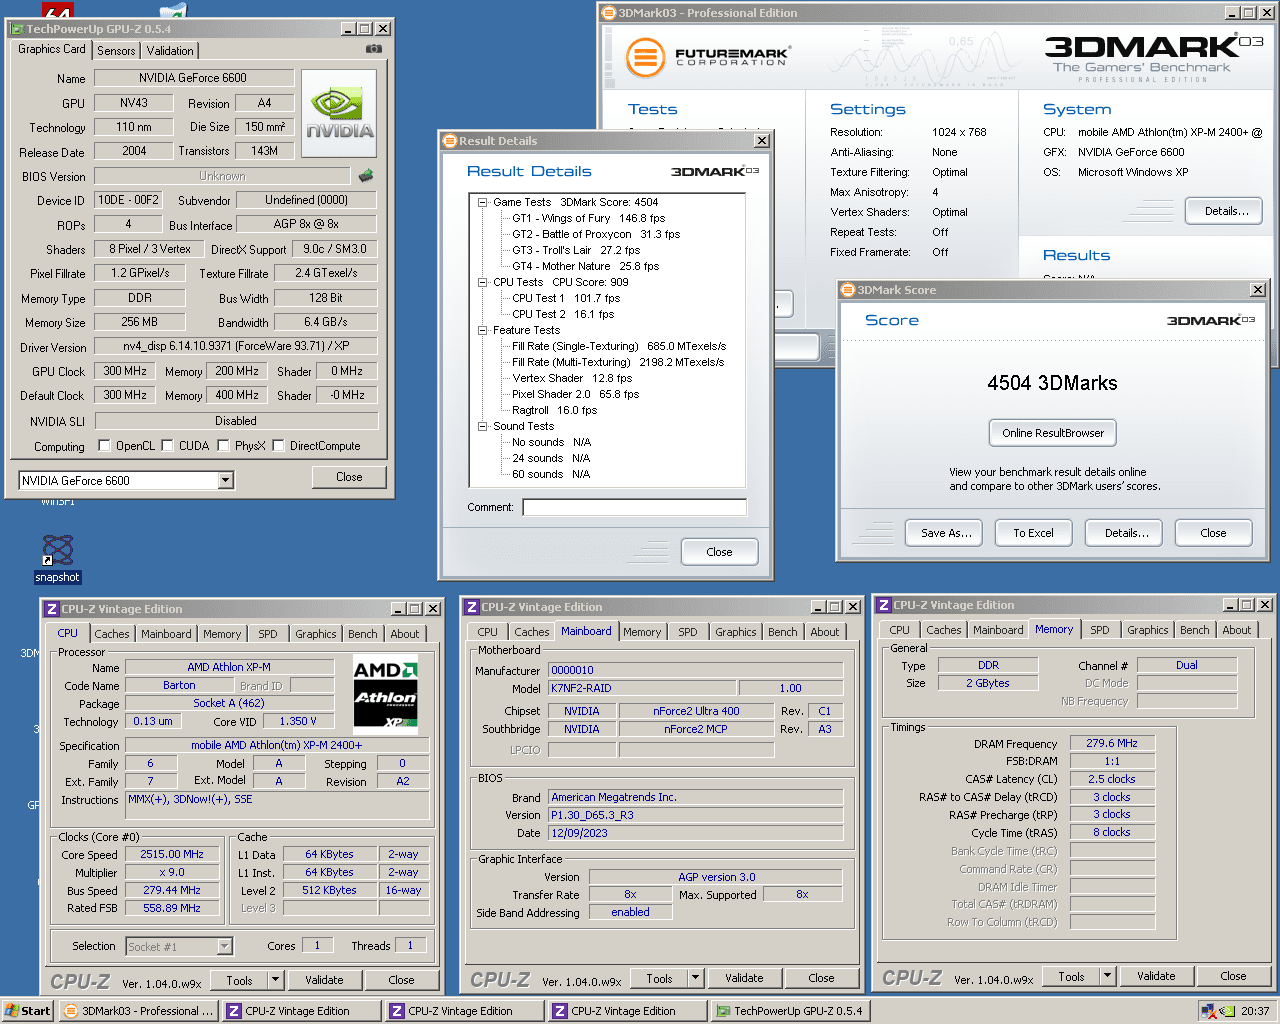Viewport: 1280px width, 1024px height.
Task: Click Save As in 3DMark Score window
Action: (946, 533)
